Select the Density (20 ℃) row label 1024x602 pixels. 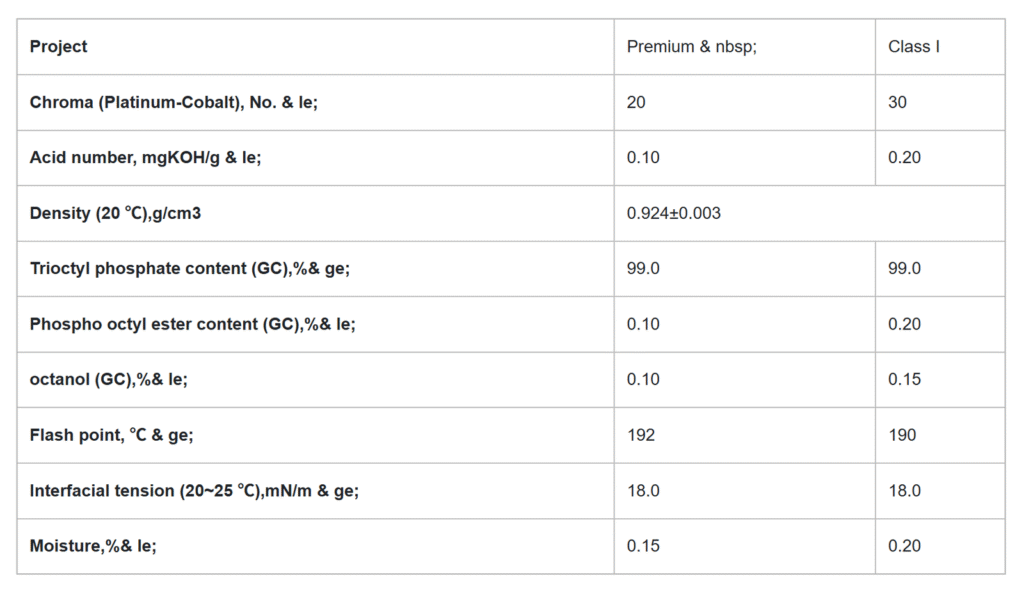click(x=115, y=213)
